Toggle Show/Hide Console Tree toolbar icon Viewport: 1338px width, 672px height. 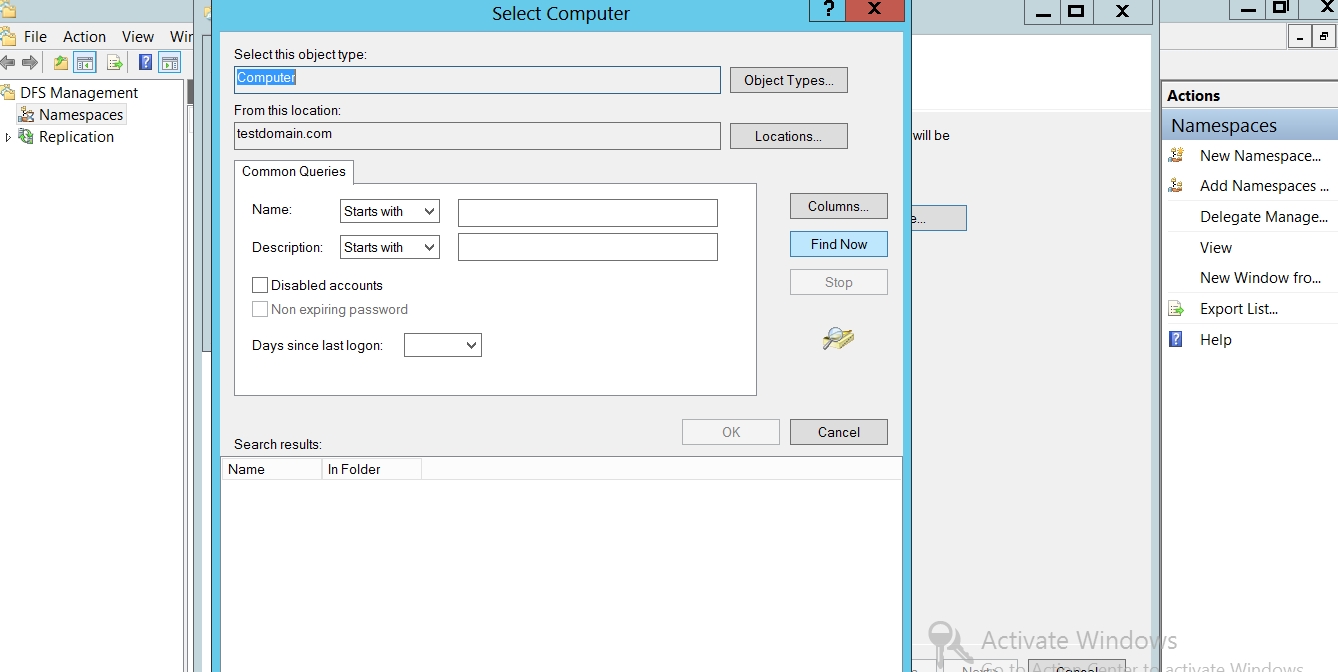[x=86, y=63]
